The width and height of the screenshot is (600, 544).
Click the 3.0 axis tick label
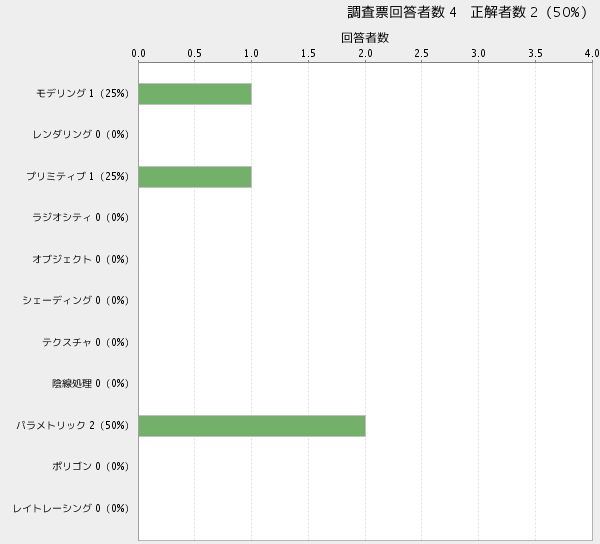(x=479, y=53)
